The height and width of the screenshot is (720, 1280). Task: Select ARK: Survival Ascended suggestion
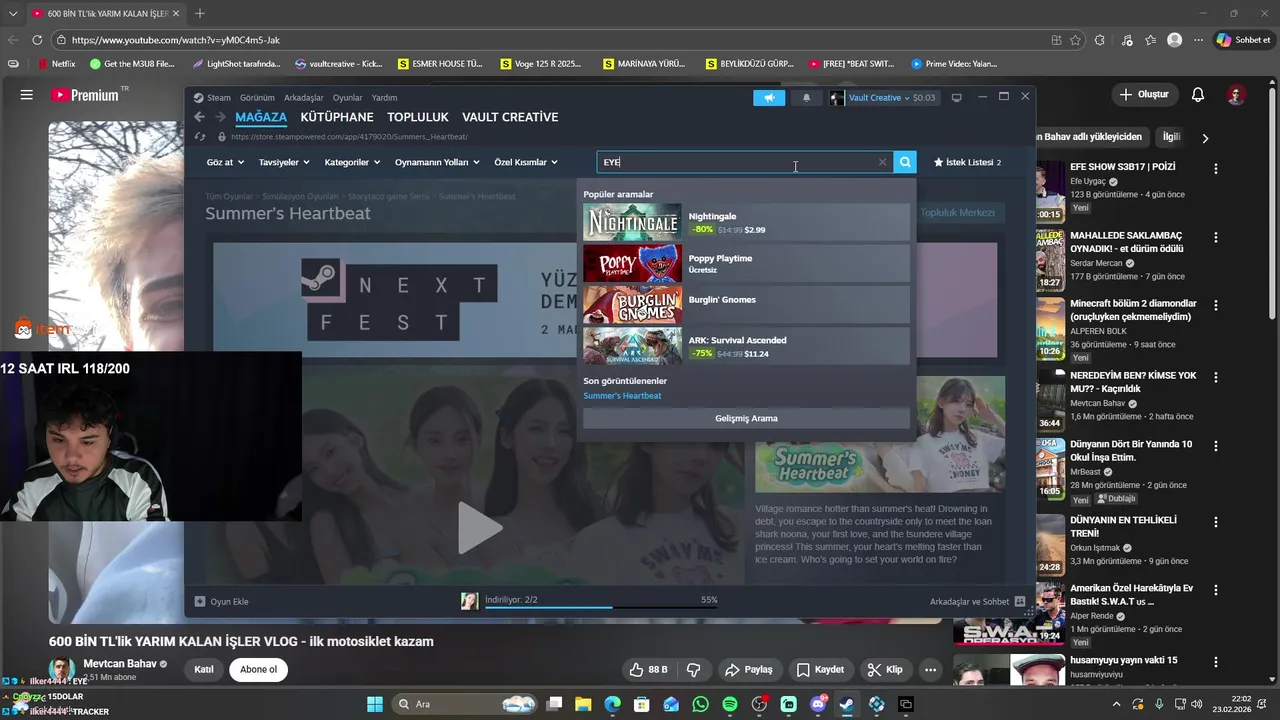(746, 346)
